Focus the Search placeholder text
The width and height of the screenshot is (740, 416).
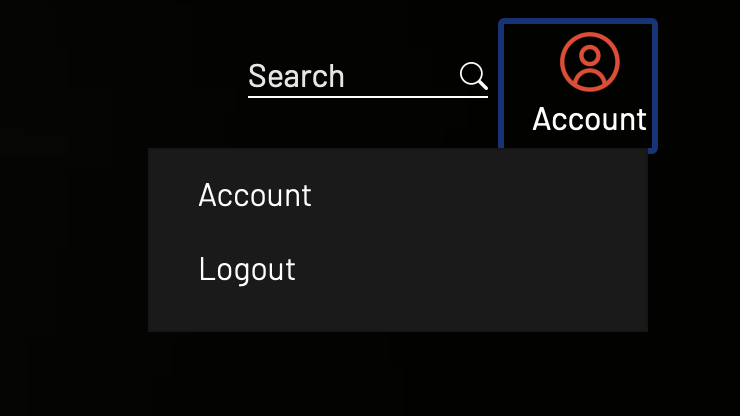[296, 76]
